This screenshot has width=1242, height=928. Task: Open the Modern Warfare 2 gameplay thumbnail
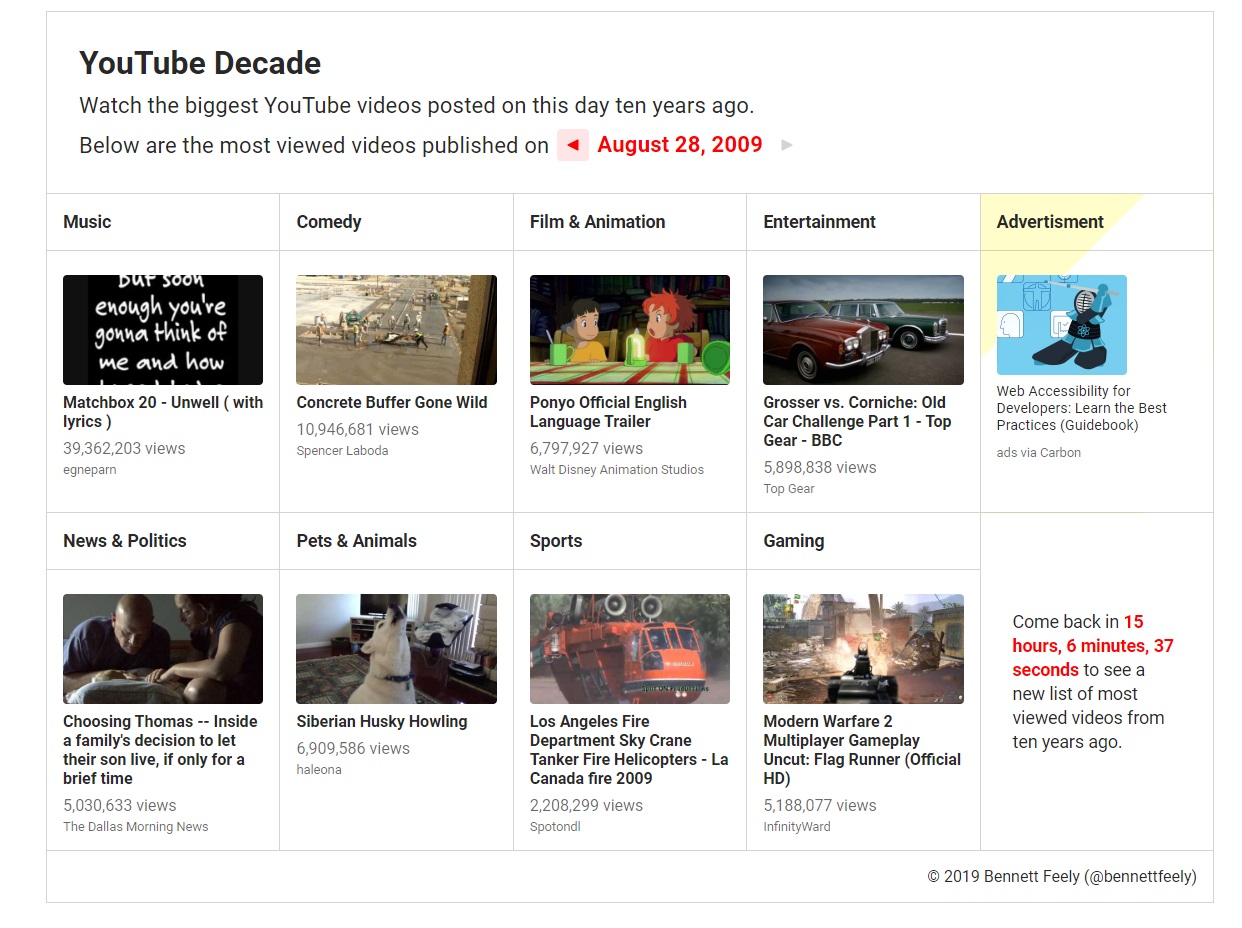863,649
